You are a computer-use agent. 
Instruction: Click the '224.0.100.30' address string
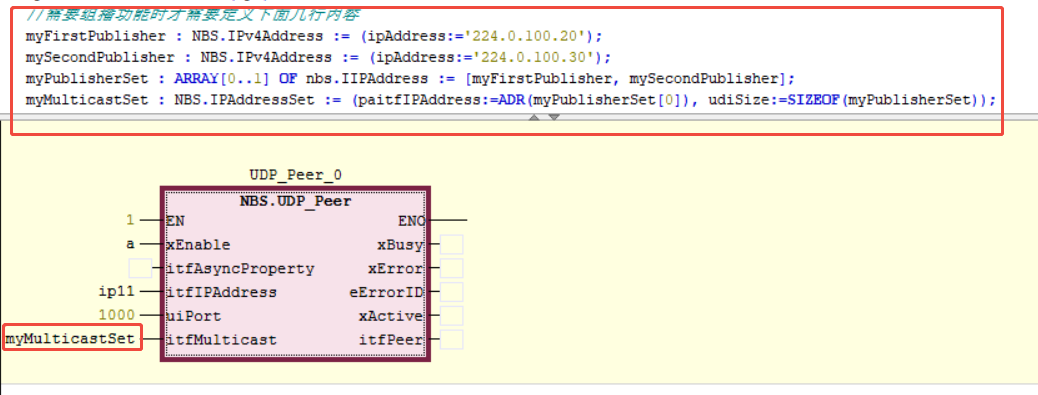pyautogui.click(x=535, y=57)
